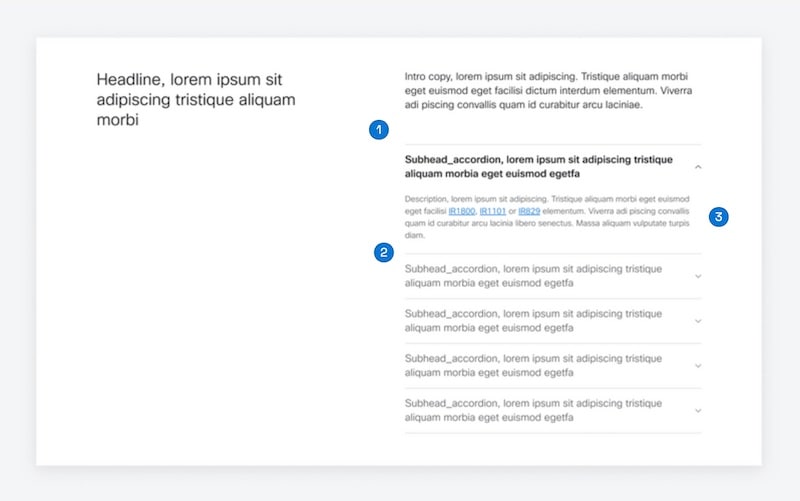Screen dimensions: 800x501
Task: Click the bold expanded accordion subhead title
Action: click(539, 166)
